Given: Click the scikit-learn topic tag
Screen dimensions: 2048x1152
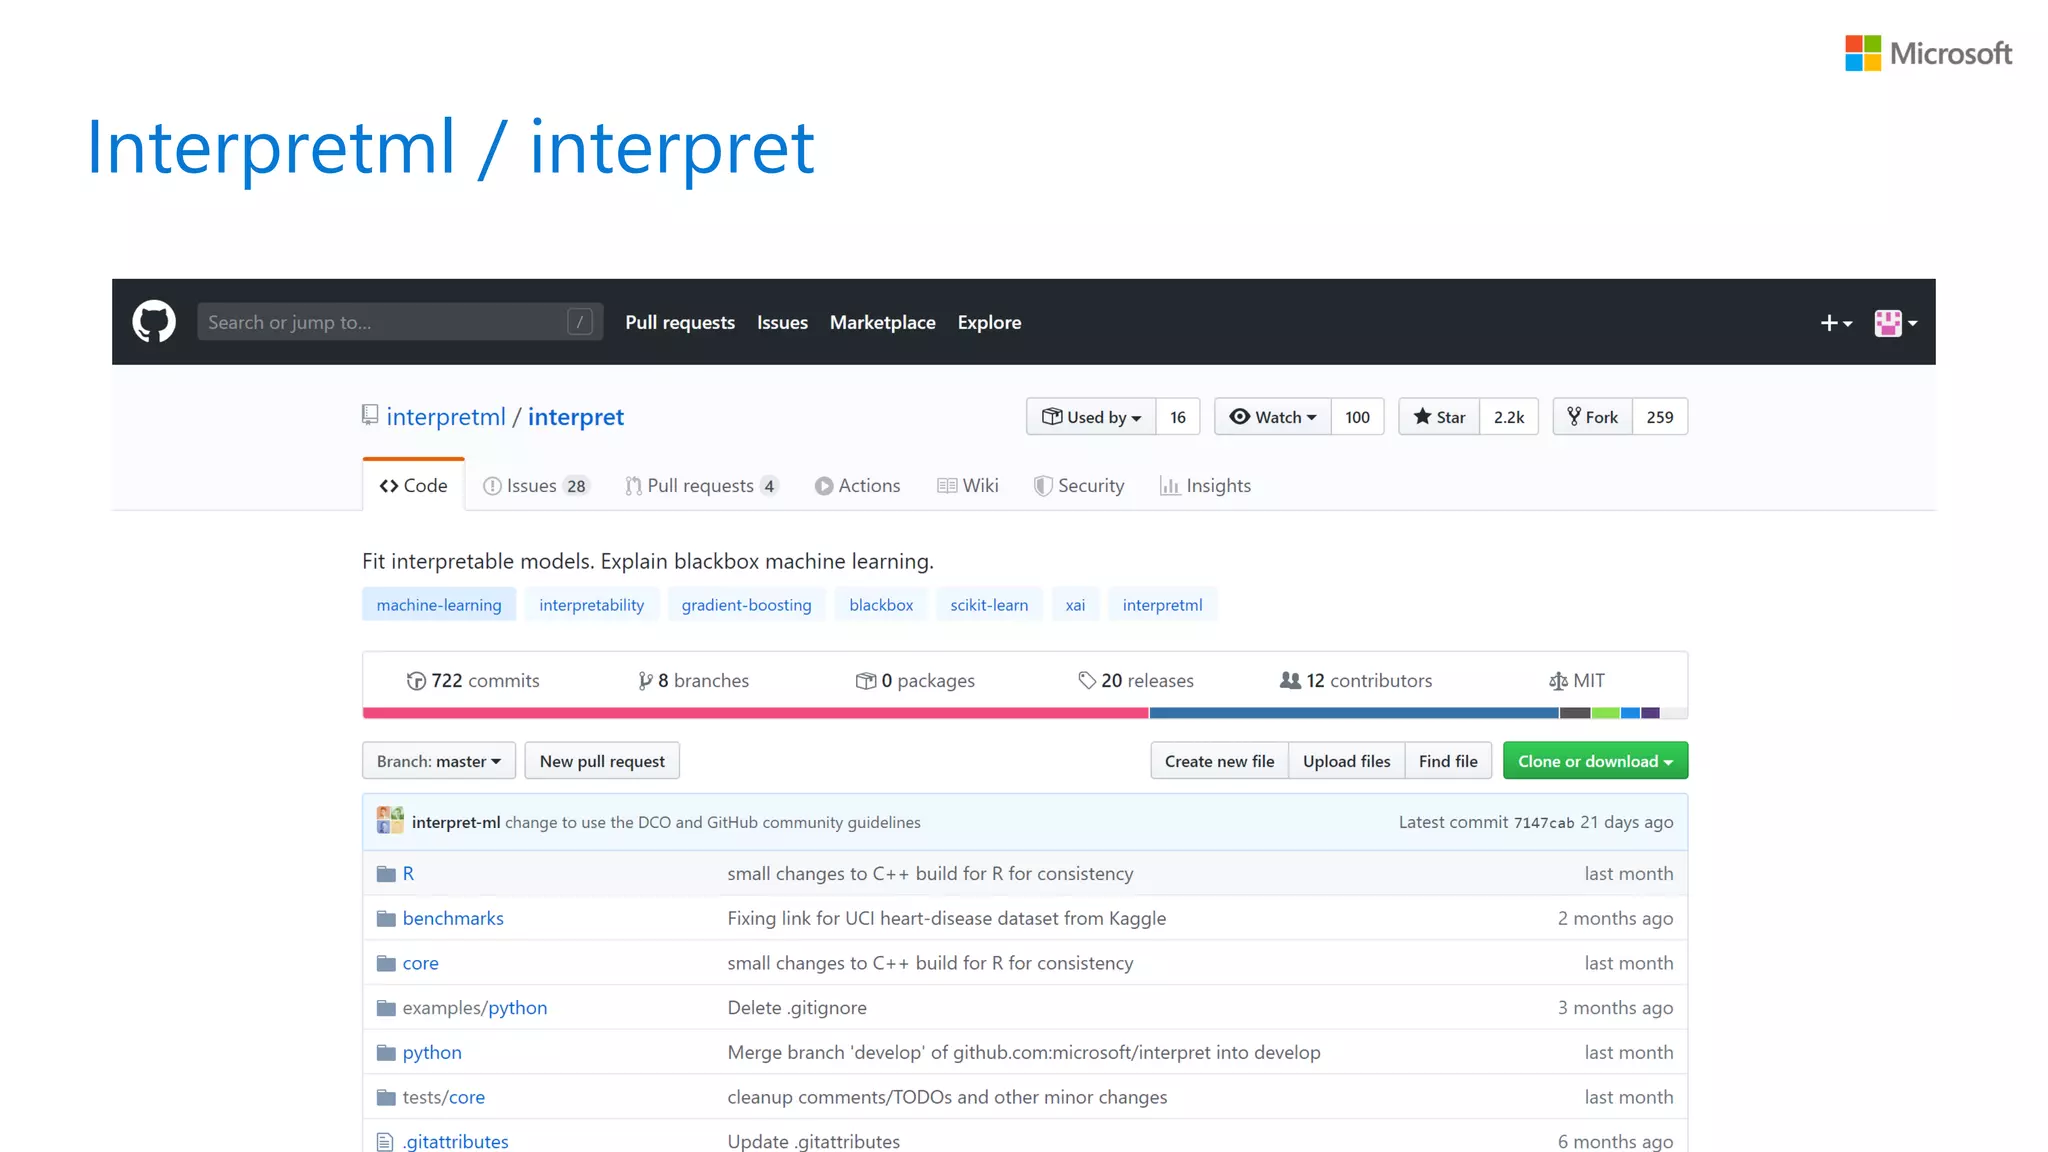Looking at the screenshot, I should click(989, 605).
